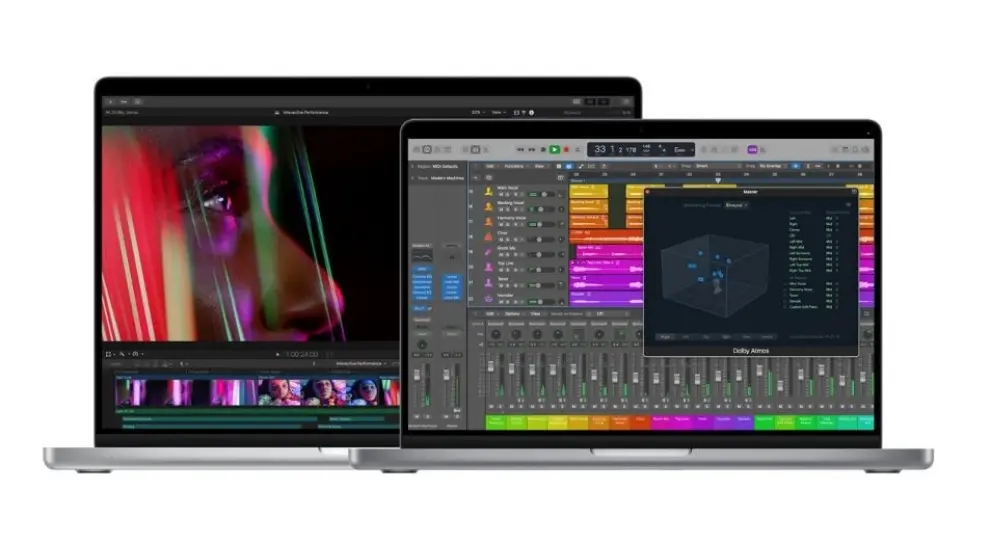
Task: Open the Functions dropdown in tracks area
Action: point(516,166)
